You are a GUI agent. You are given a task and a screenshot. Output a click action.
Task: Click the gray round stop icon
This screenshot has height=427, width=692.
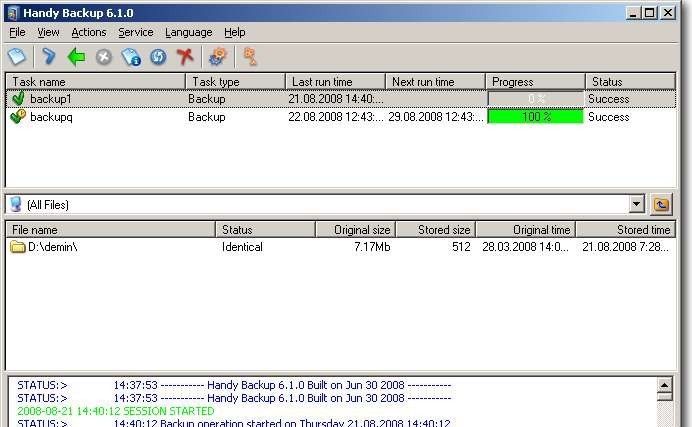tap(104, 57)
